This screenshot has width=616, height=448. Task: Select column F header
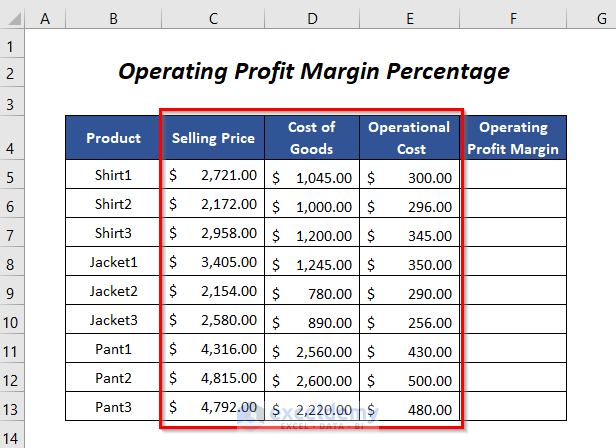pyautogui.click(x=513, y=17)
